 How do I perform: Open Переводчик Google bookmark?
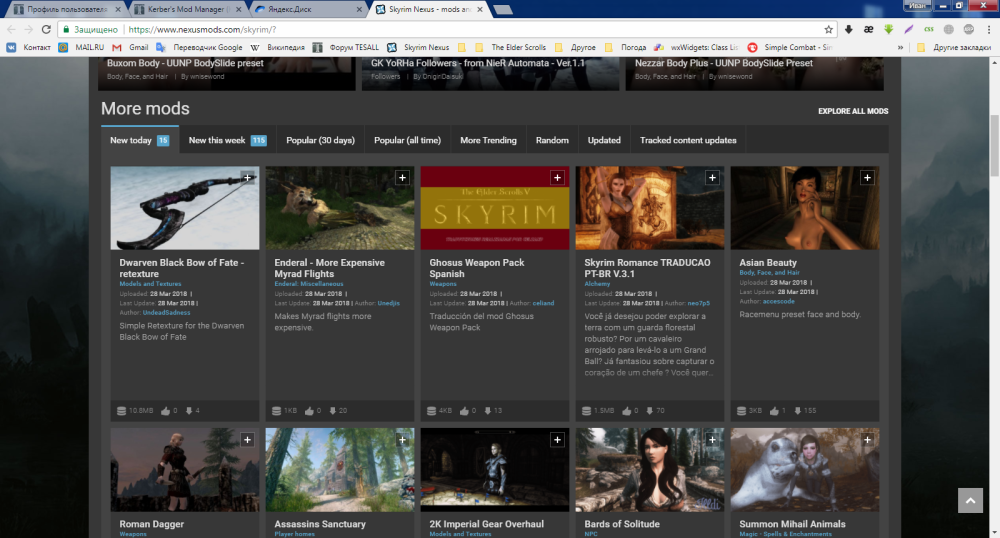[x=200, y=47]
